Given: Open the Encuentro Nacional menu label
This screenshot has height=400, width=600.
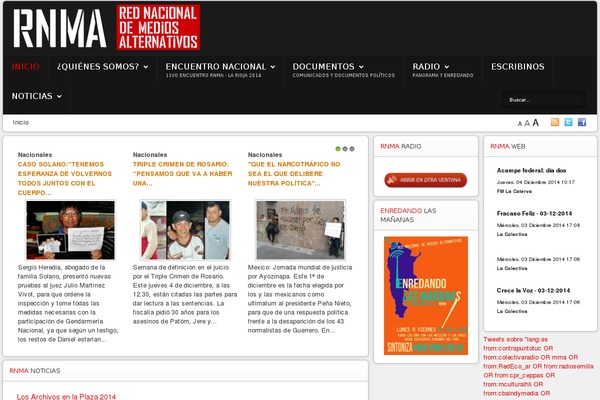Looking at the screenshot, I should point(216,67).
